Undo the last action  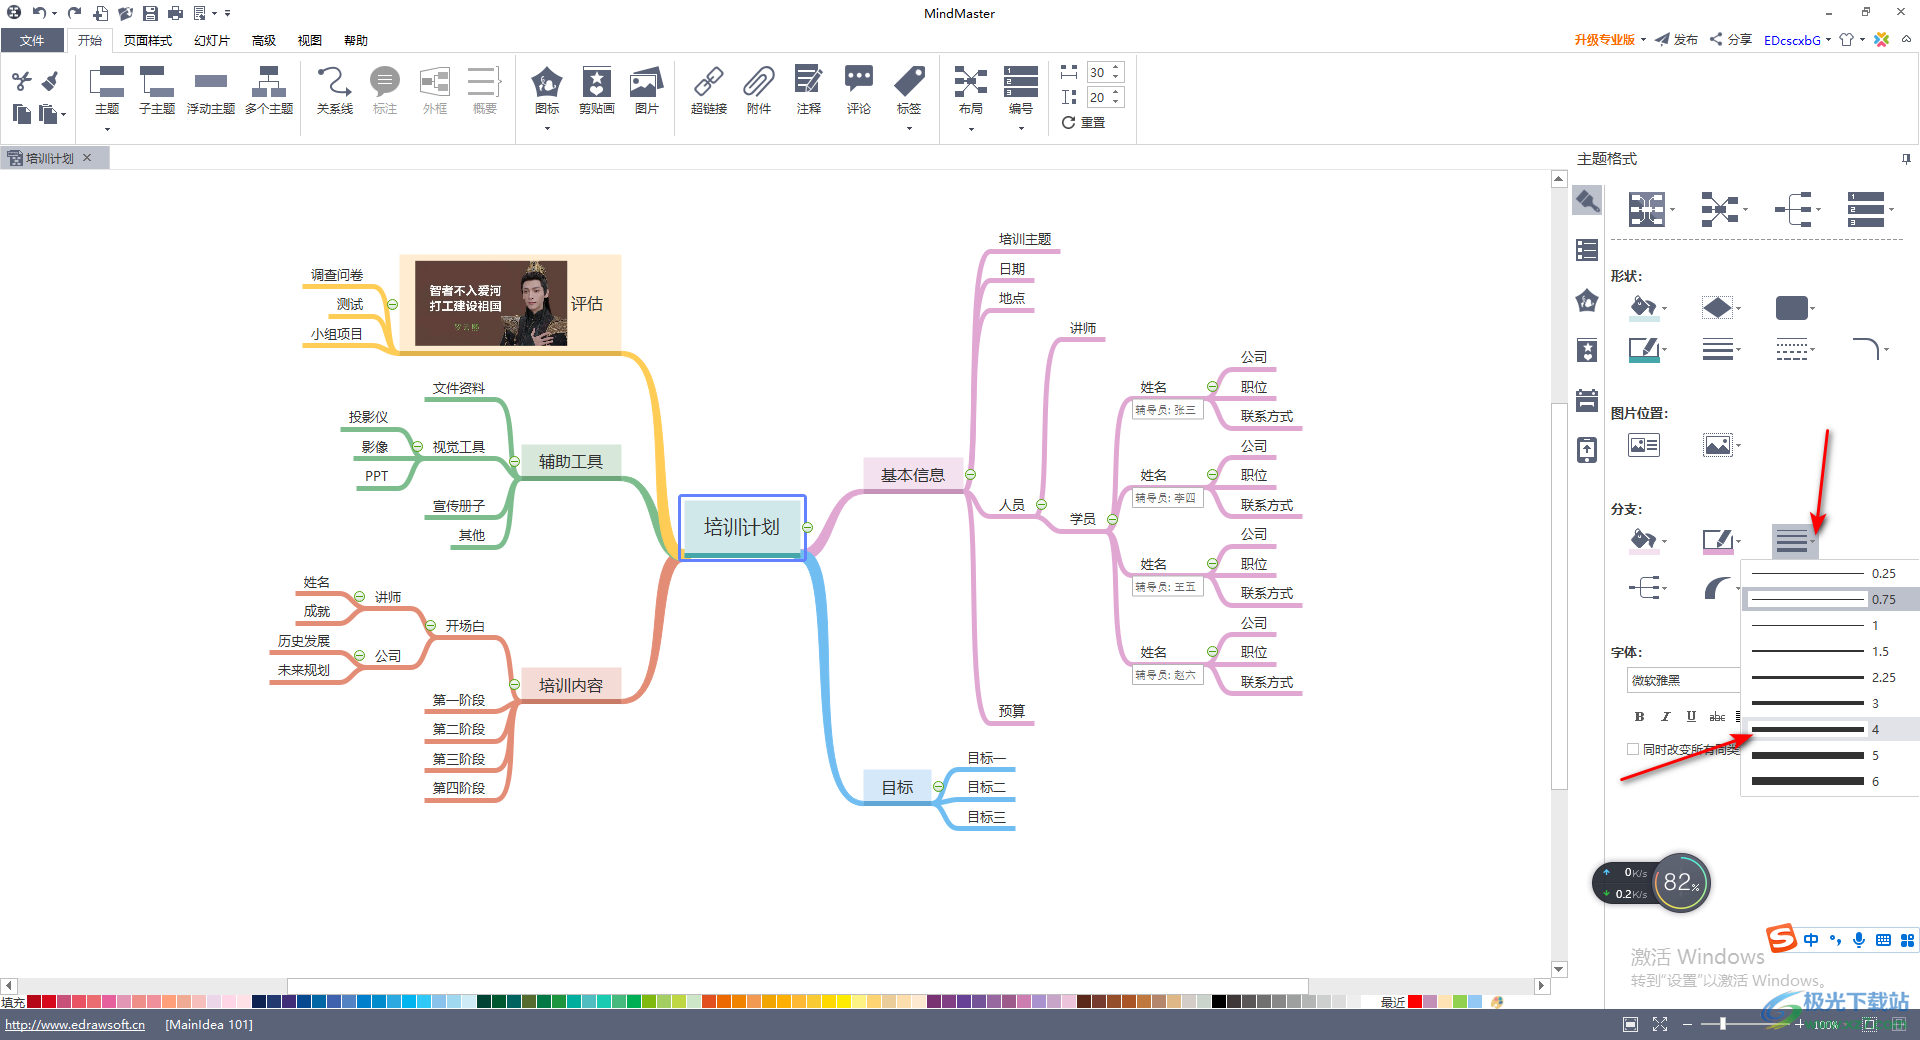pos(39,13)
